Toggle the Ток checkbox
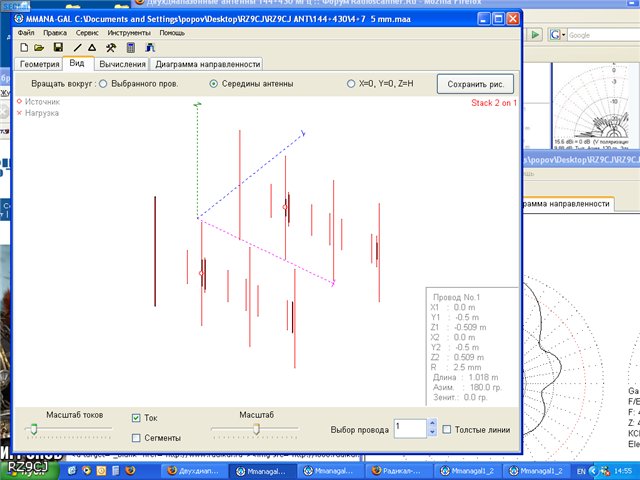Screen dimensions: 640x480 click(136, 418)
